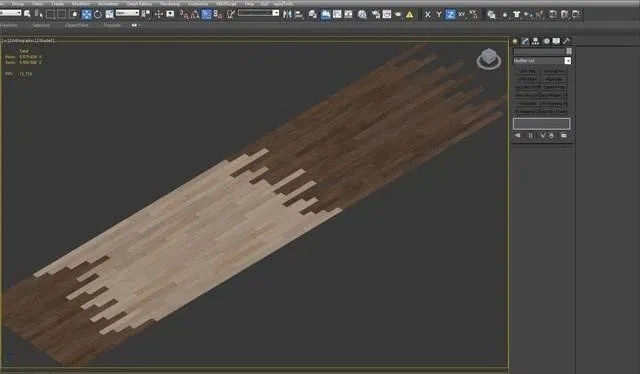Choose the Select and Move tool

(x=87, y=14)
